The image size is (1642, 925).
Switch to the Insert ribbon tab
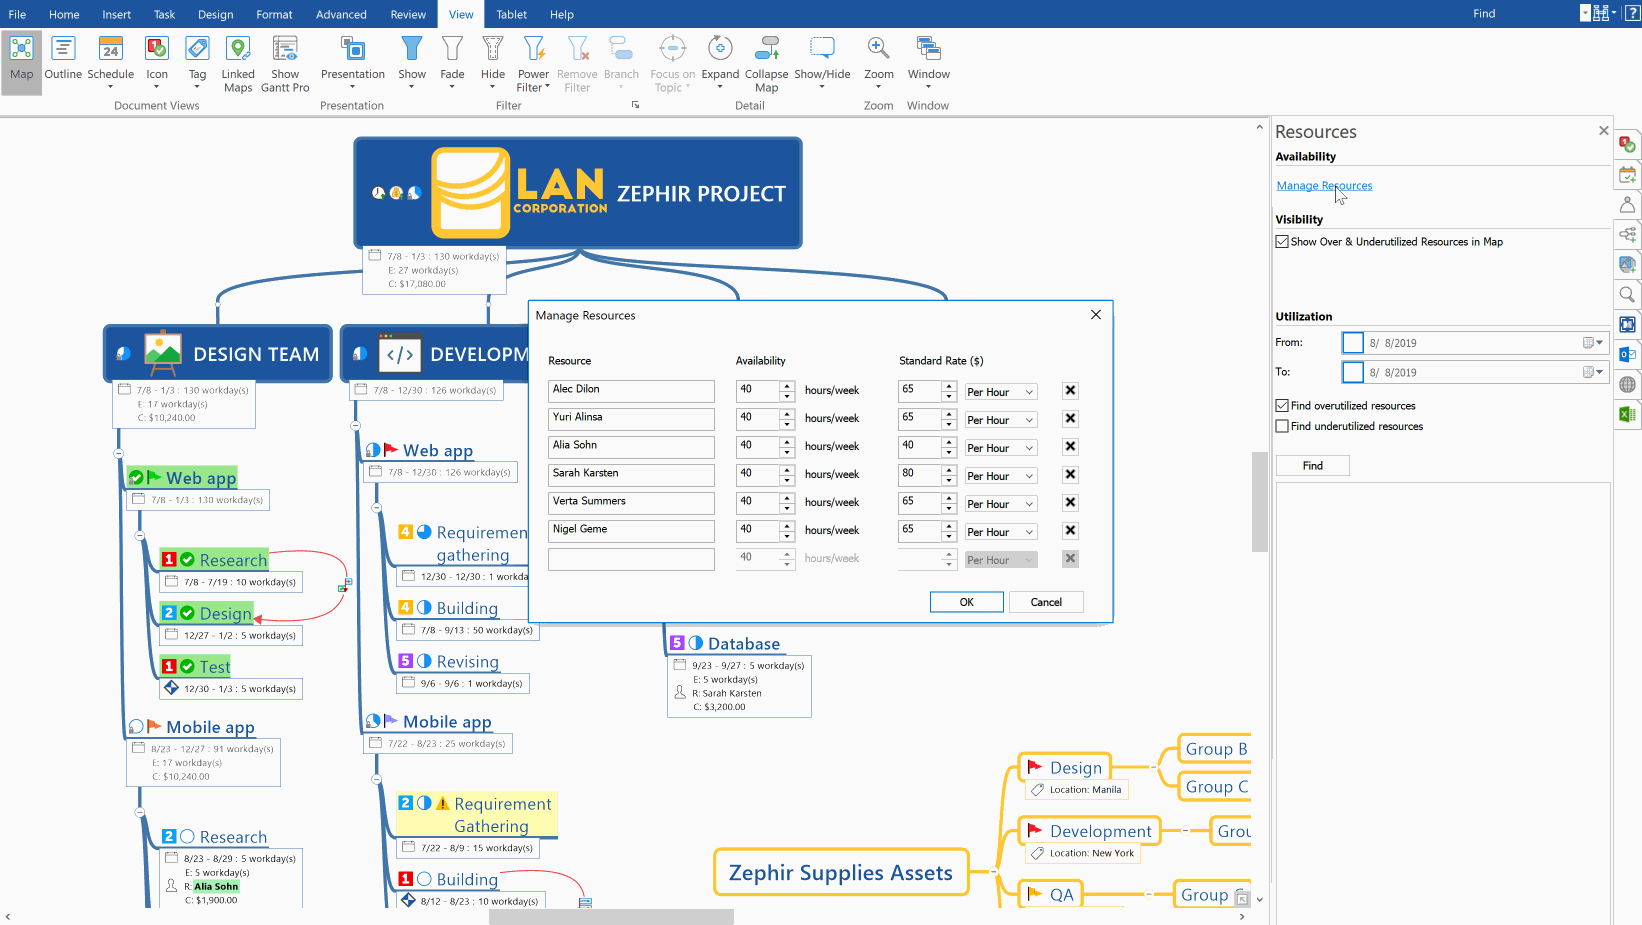click(x=116, y=14)
